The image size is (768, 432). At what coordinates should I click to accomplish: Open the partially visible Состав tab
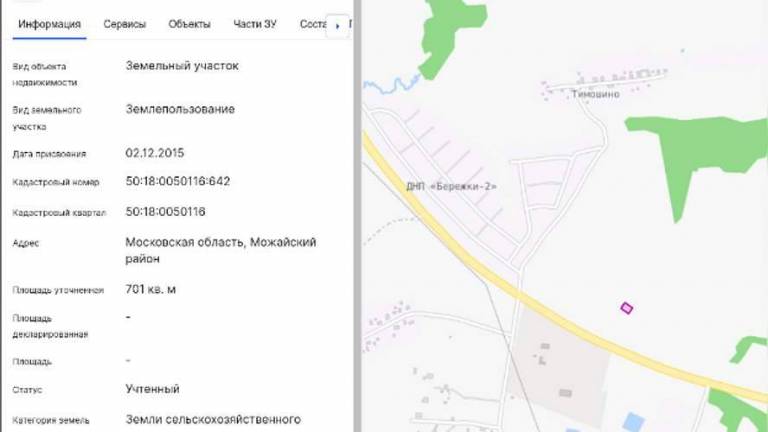[x=313, y=24]
